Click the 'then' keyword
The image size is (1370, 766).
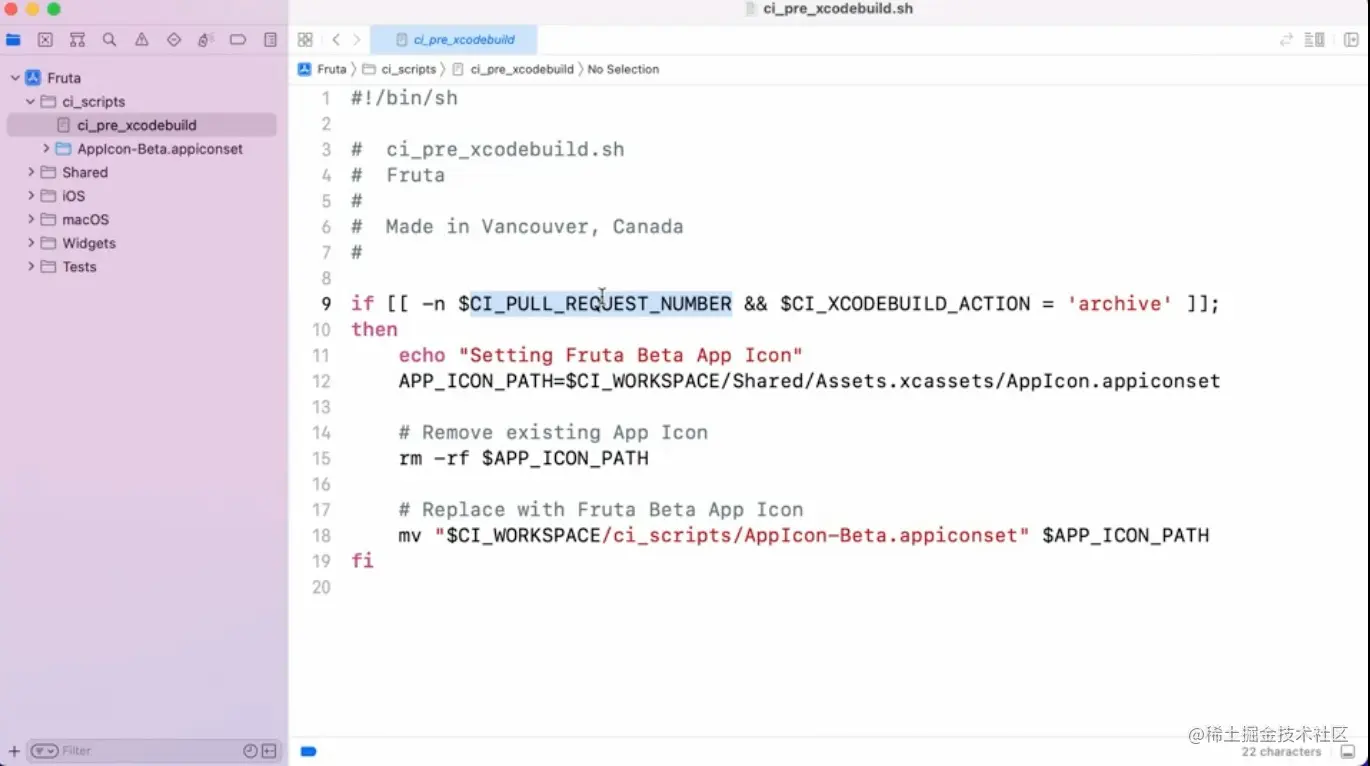[374, 329]
